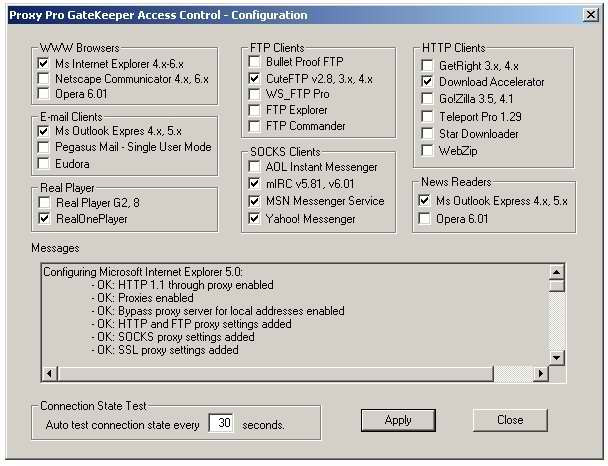
Task: Uncheck Yahoo! Messenger
Action: click(x=254, y=219)
